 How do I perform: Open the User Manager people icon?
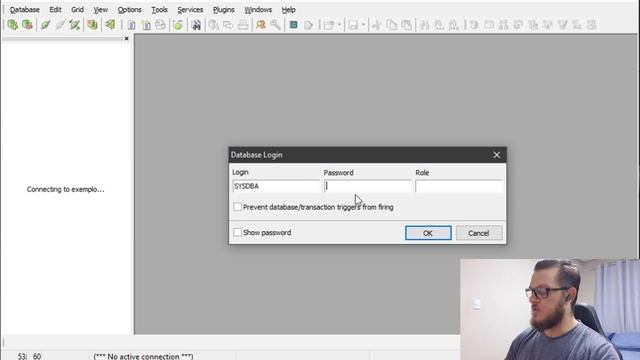click(261, 25)
